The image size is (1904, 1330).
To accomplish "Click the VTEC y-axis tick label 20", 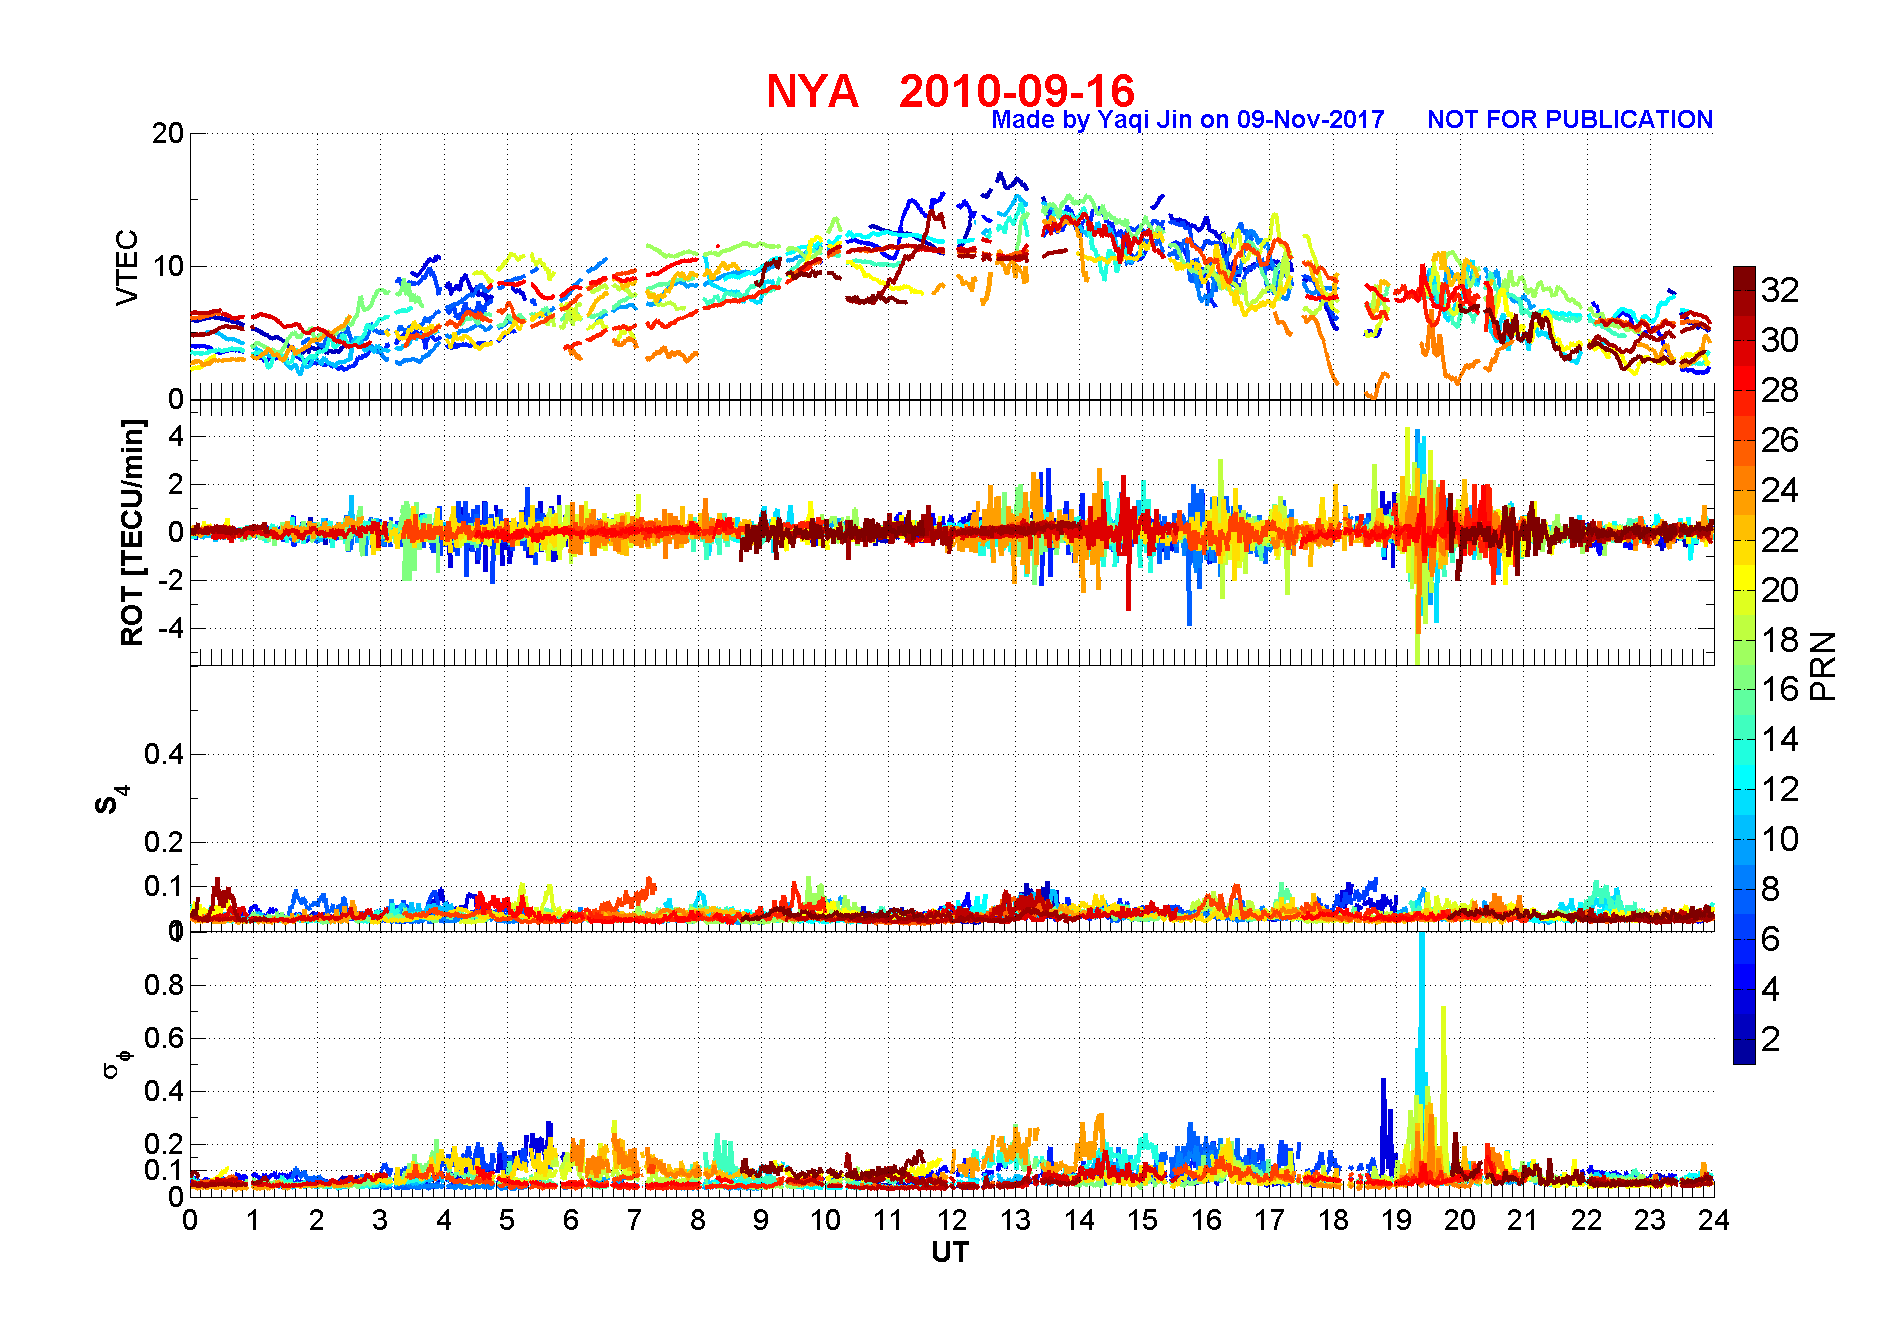I will pos(168,133).
